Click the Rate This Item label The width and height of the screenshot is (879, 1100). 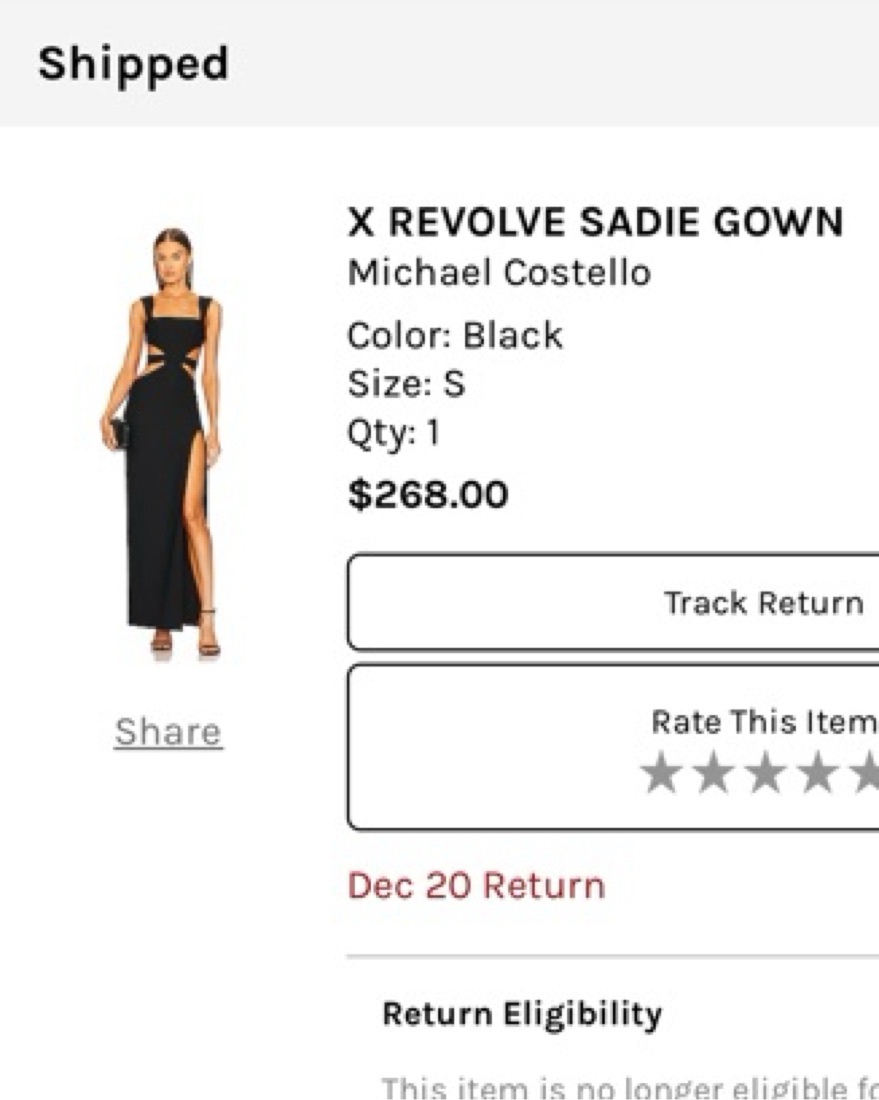(x=763, y=722)
